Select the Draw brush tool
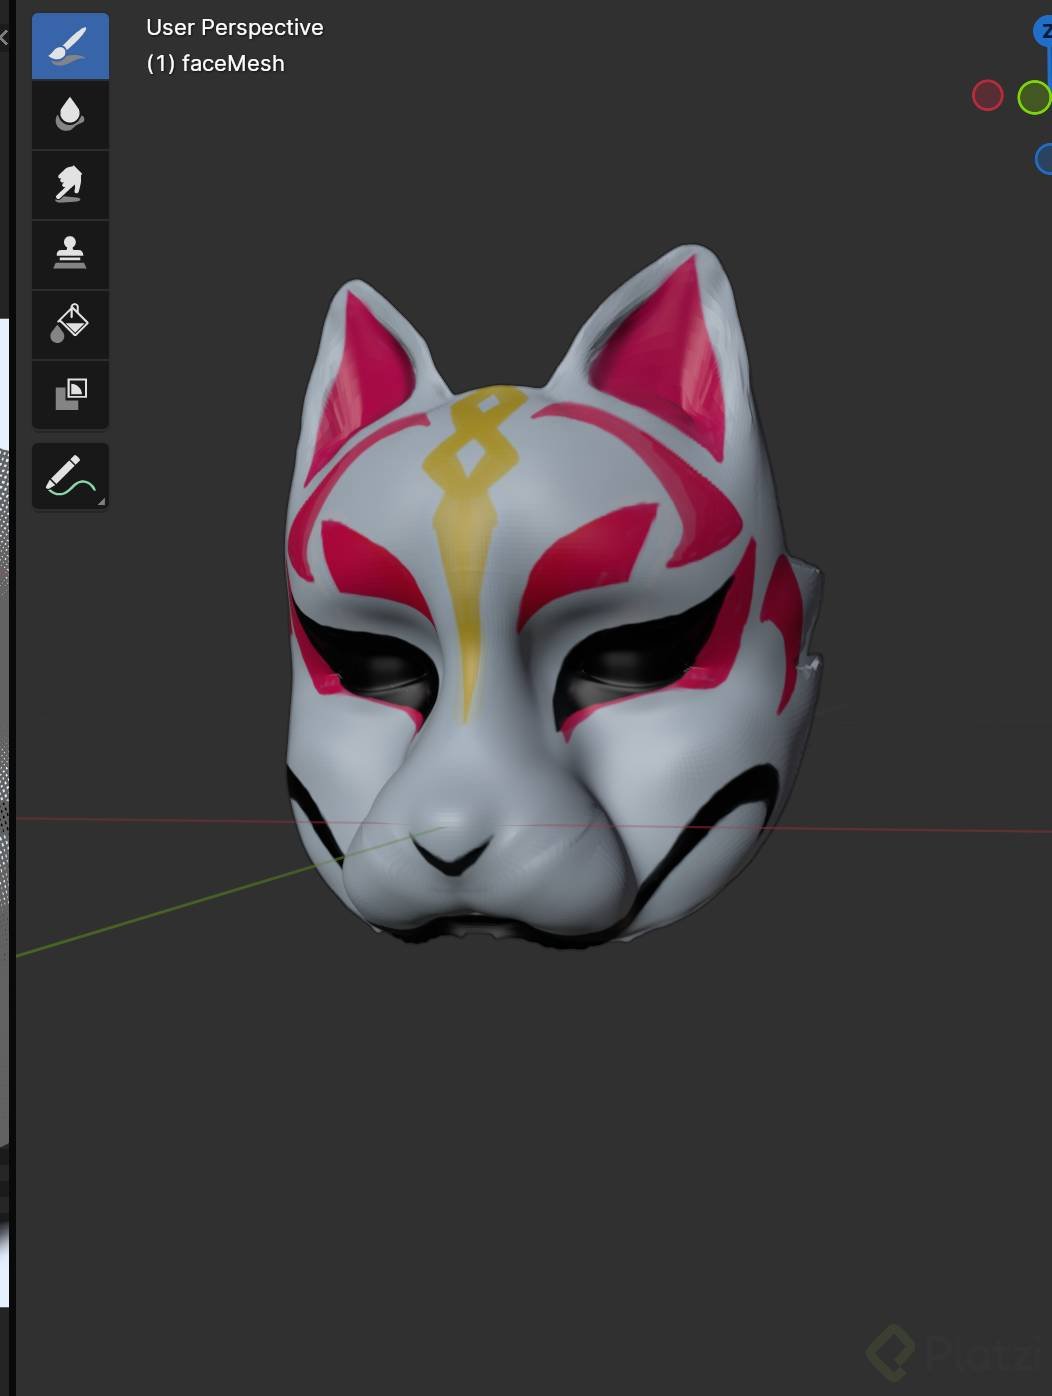 point(70,46)
